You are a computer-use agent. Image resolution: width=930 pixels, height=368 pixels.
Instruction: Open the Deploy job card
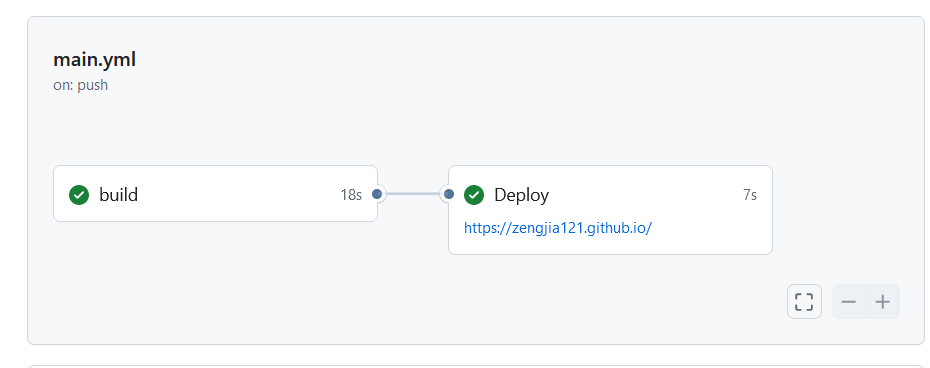coord(610,210)
